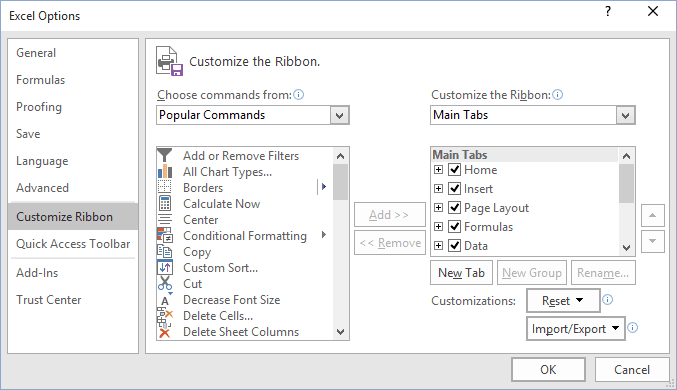The image size is (677, 390).
Task: Click the OK button
Action: point(548,370)
